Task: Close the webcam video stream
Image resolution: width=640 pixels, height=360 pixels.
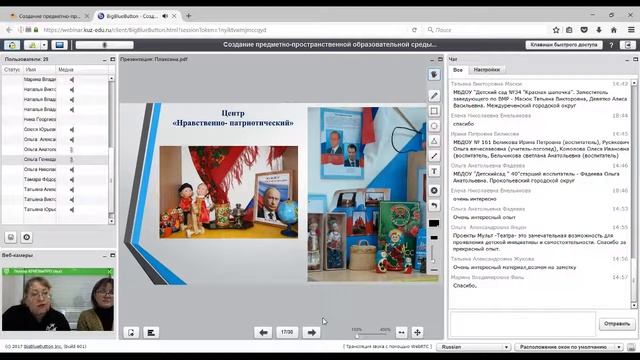Action: click(x=109, y=271)
